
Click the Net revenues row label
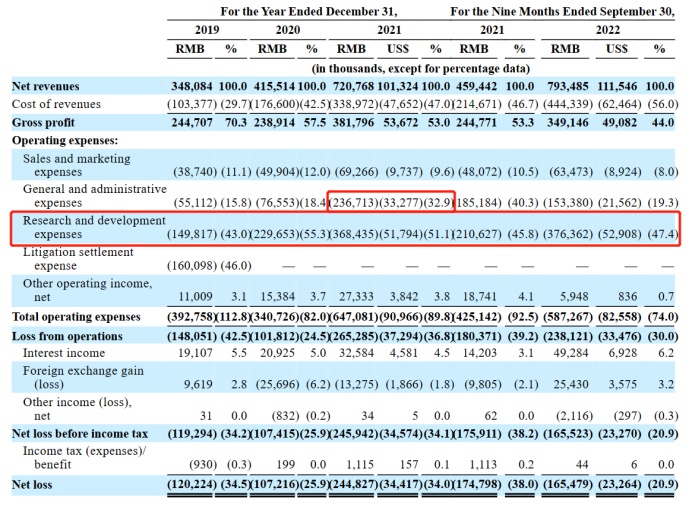(45, 86)
